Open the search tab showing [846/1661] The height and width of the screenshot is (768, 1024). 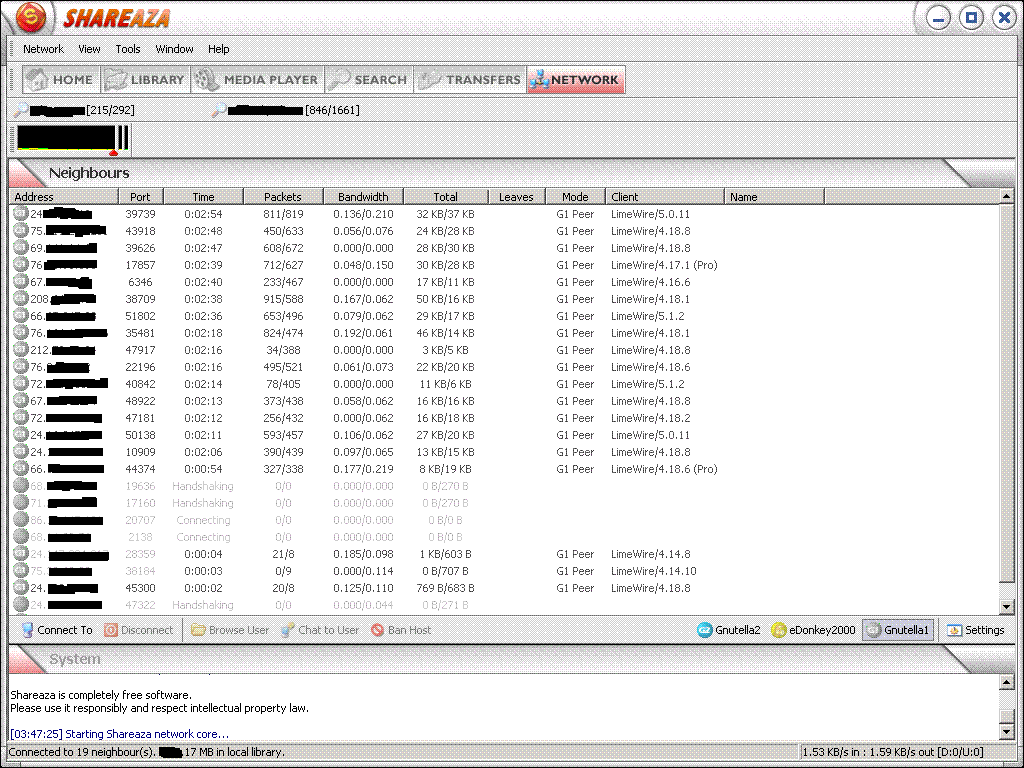point(285,110)
